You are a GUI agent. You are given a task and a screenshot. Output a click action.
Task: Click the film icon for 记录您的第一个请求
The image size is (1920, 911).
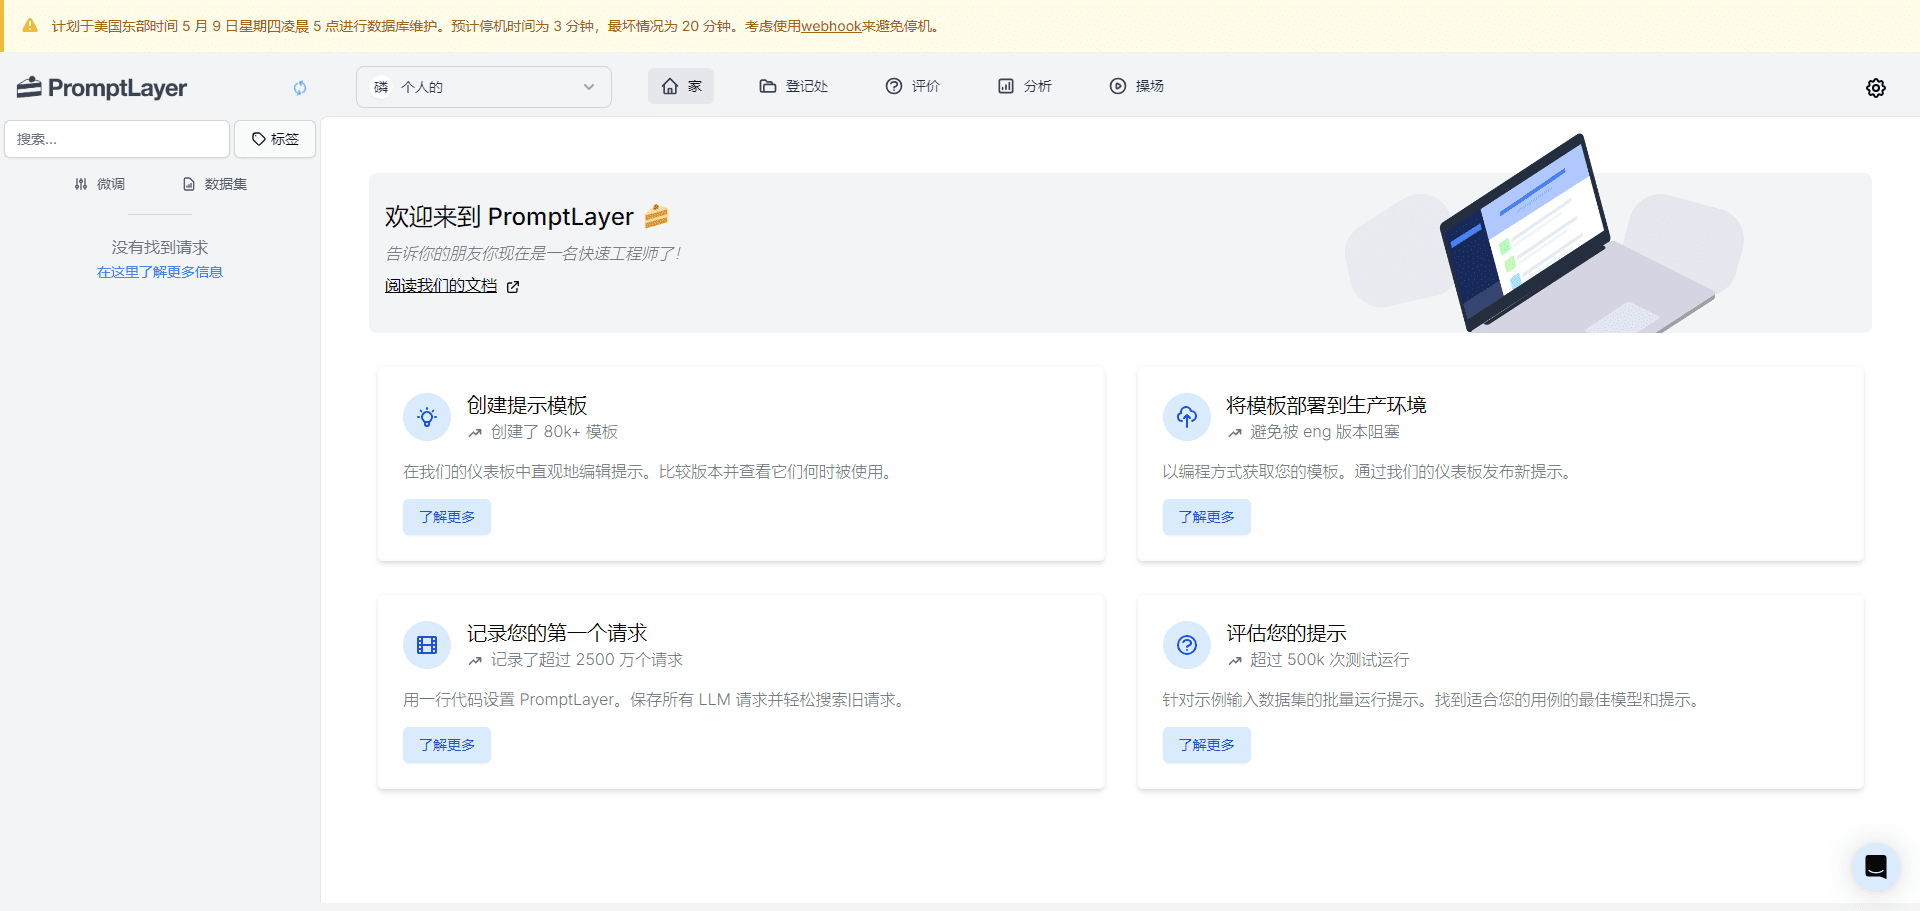427,645
